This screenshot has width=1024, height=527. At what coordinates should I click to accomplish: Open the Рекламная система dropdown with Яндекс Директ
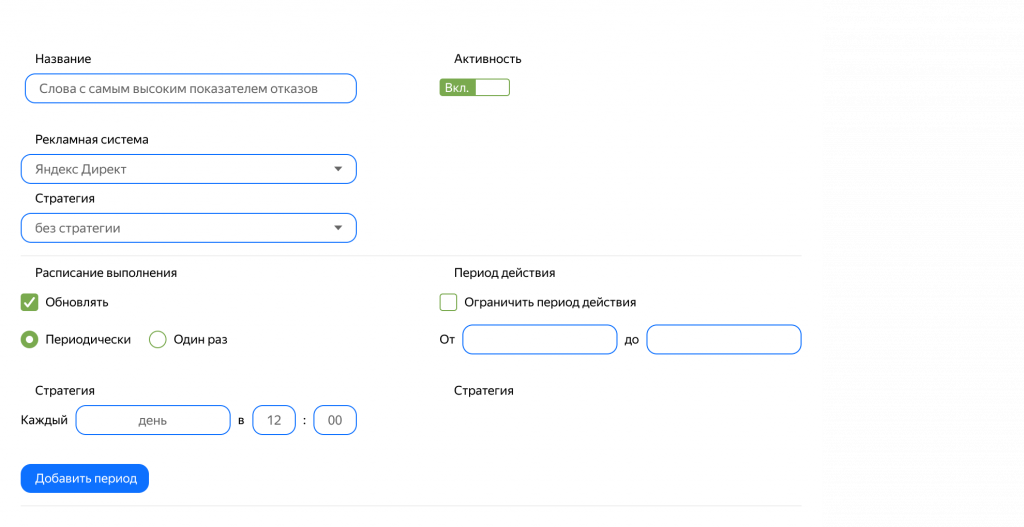[x=188, y=169]
